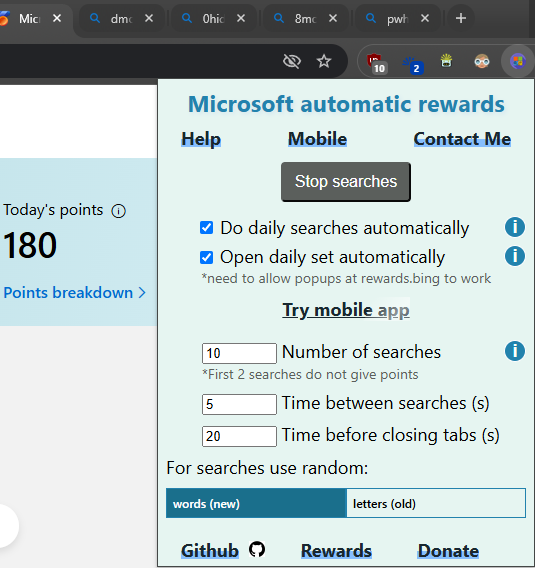The image size is (535, 568).
Task: Select 'letters (old)' search mode
Action: (436, 503)
